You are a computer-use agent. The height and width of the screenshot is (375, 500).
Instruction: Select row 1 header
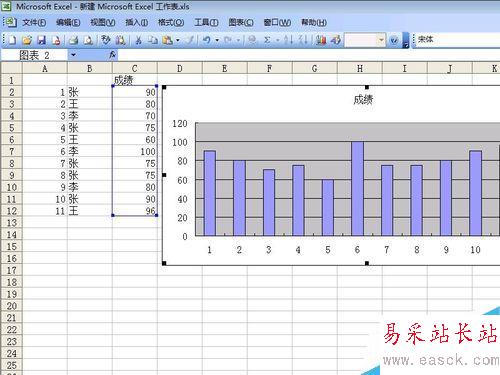click(11, 80)
